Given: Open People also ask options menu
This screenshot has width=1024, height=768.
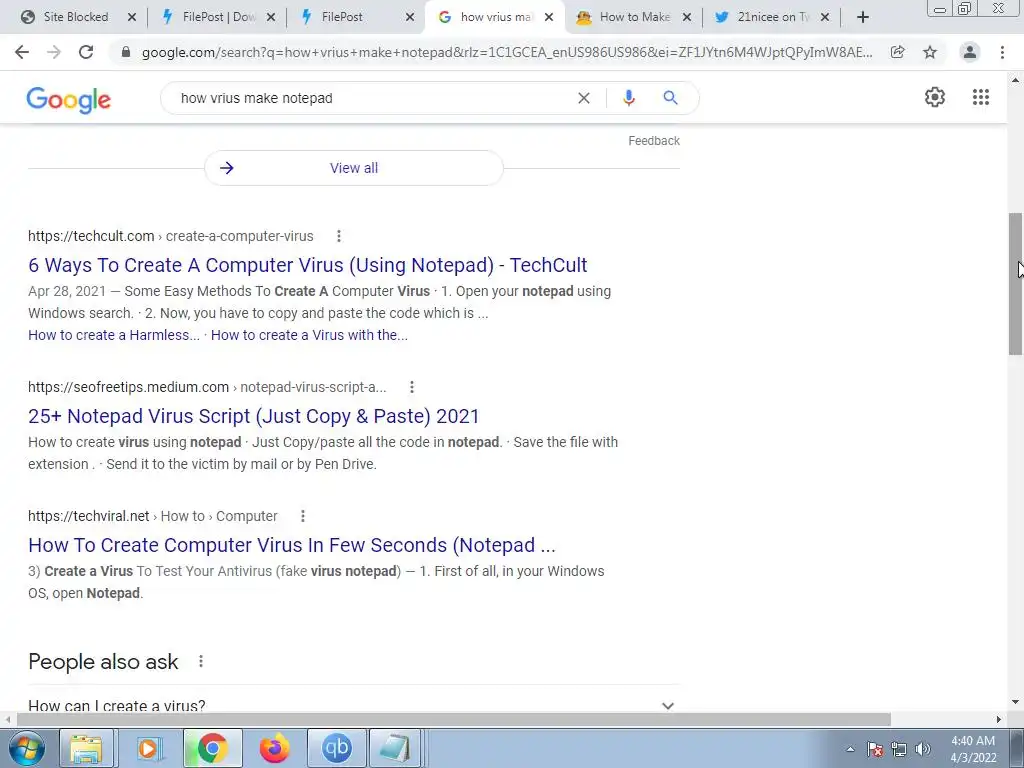Looking at the screenshot, I should coord(200,662).
